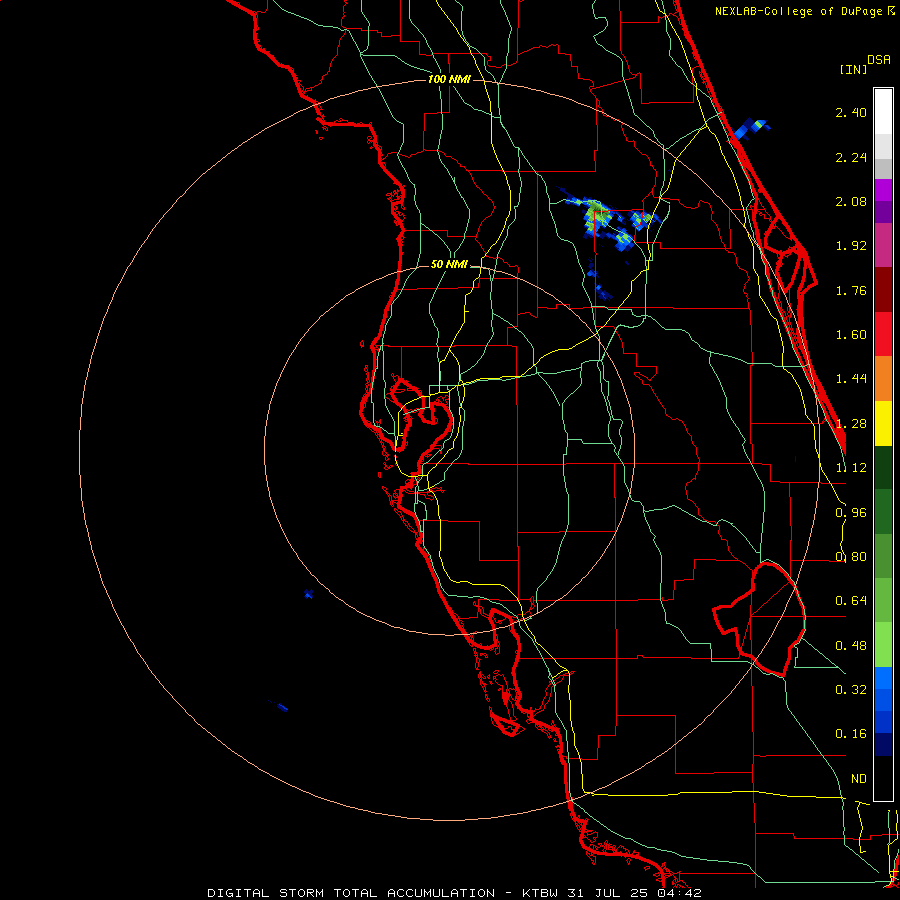Viewport: 900px width, 900px height.
Task: Click the 1.44 legend value
Action: [851, 379]
